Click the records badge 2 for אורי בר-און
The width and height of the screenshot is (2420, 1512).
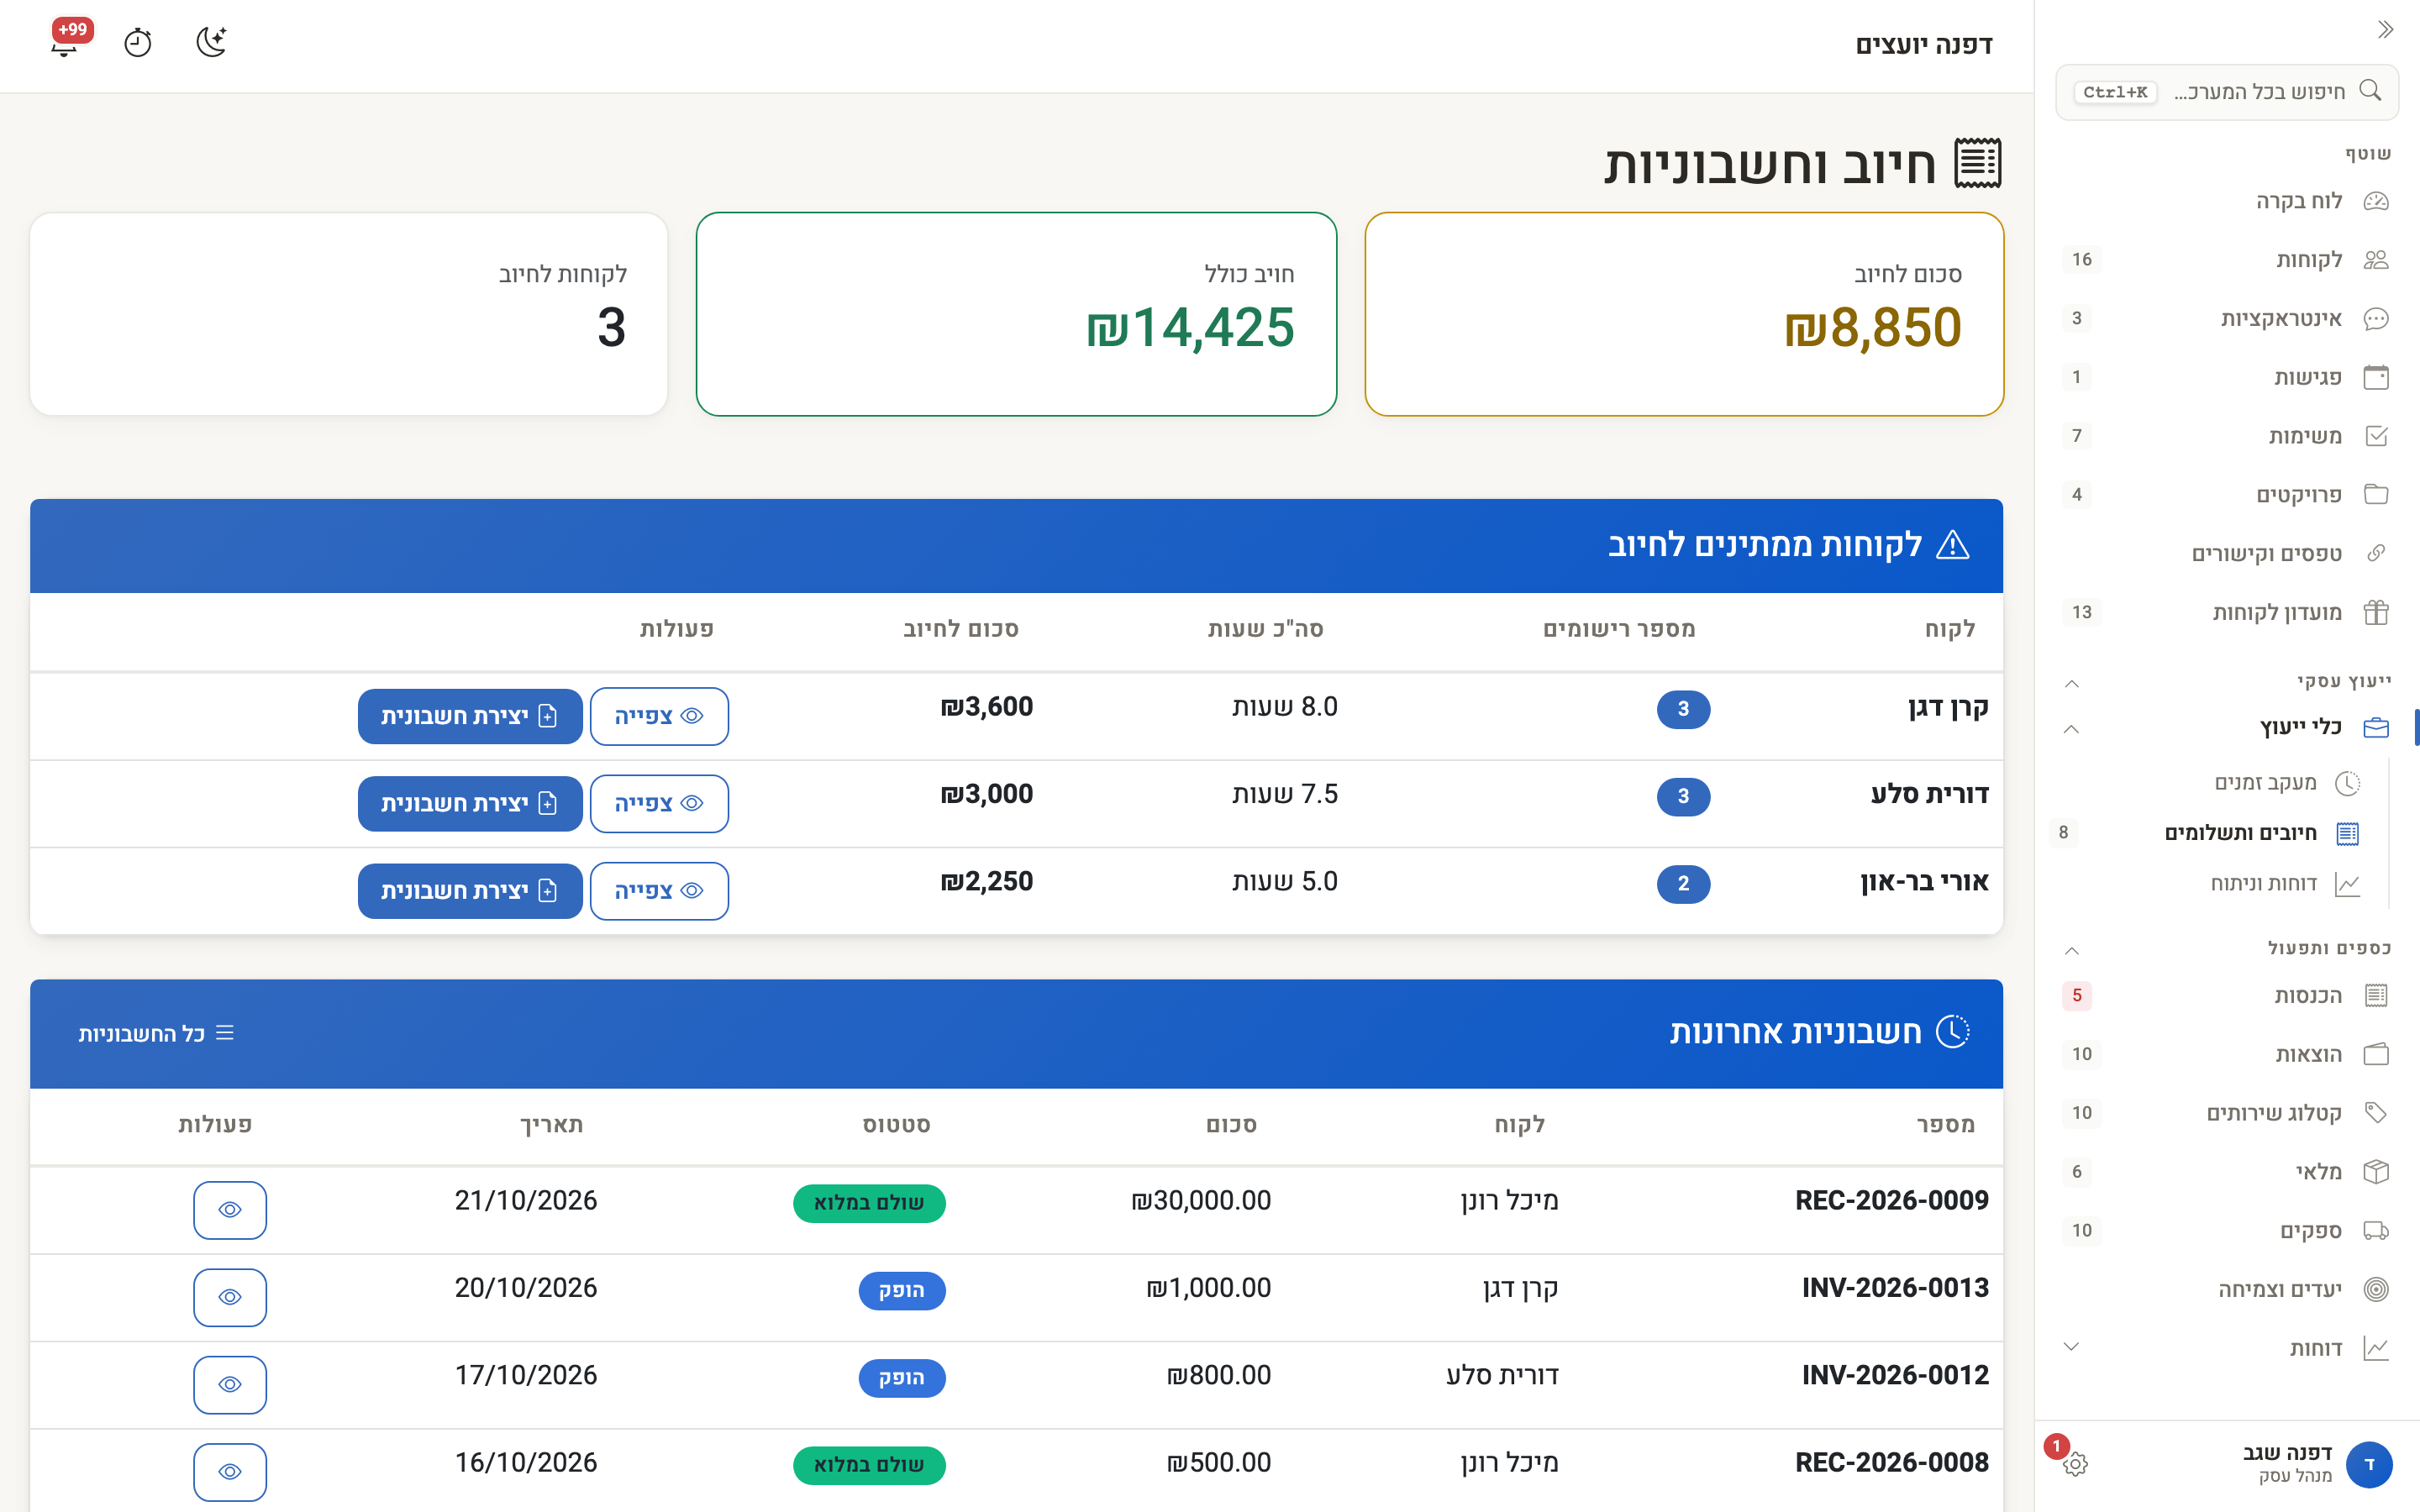click(1683, 884)
